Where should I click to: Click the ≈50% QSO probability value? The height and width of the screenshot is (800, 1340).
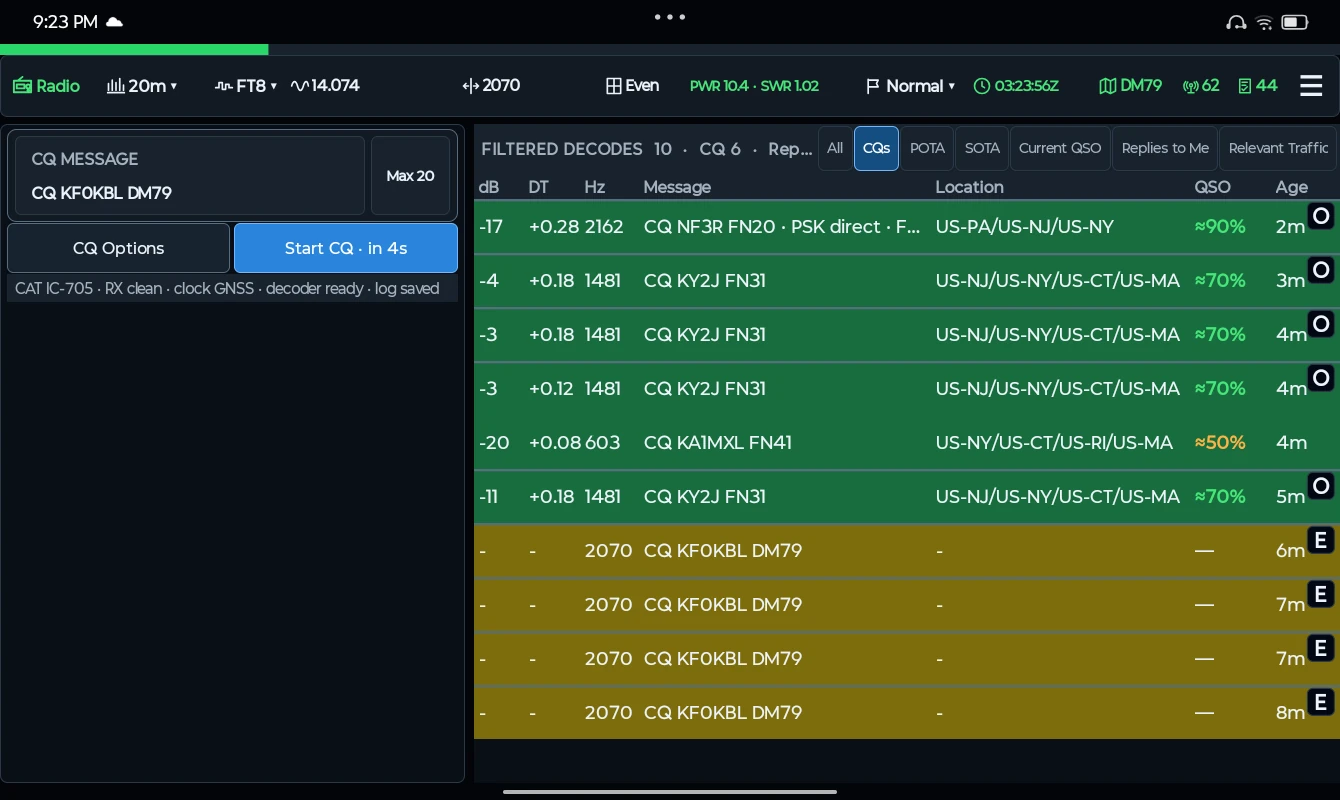(x=1220, y=442)
